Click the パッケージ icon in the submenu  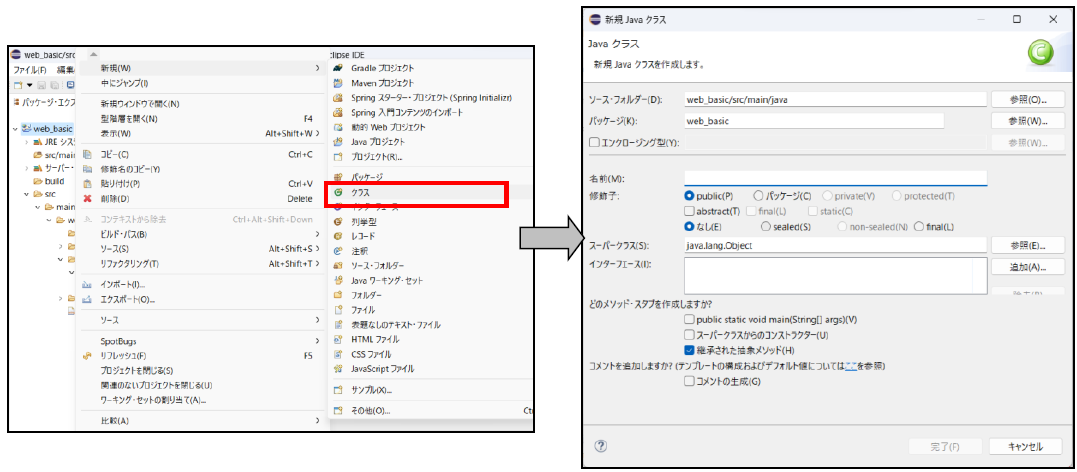[338, 177]
